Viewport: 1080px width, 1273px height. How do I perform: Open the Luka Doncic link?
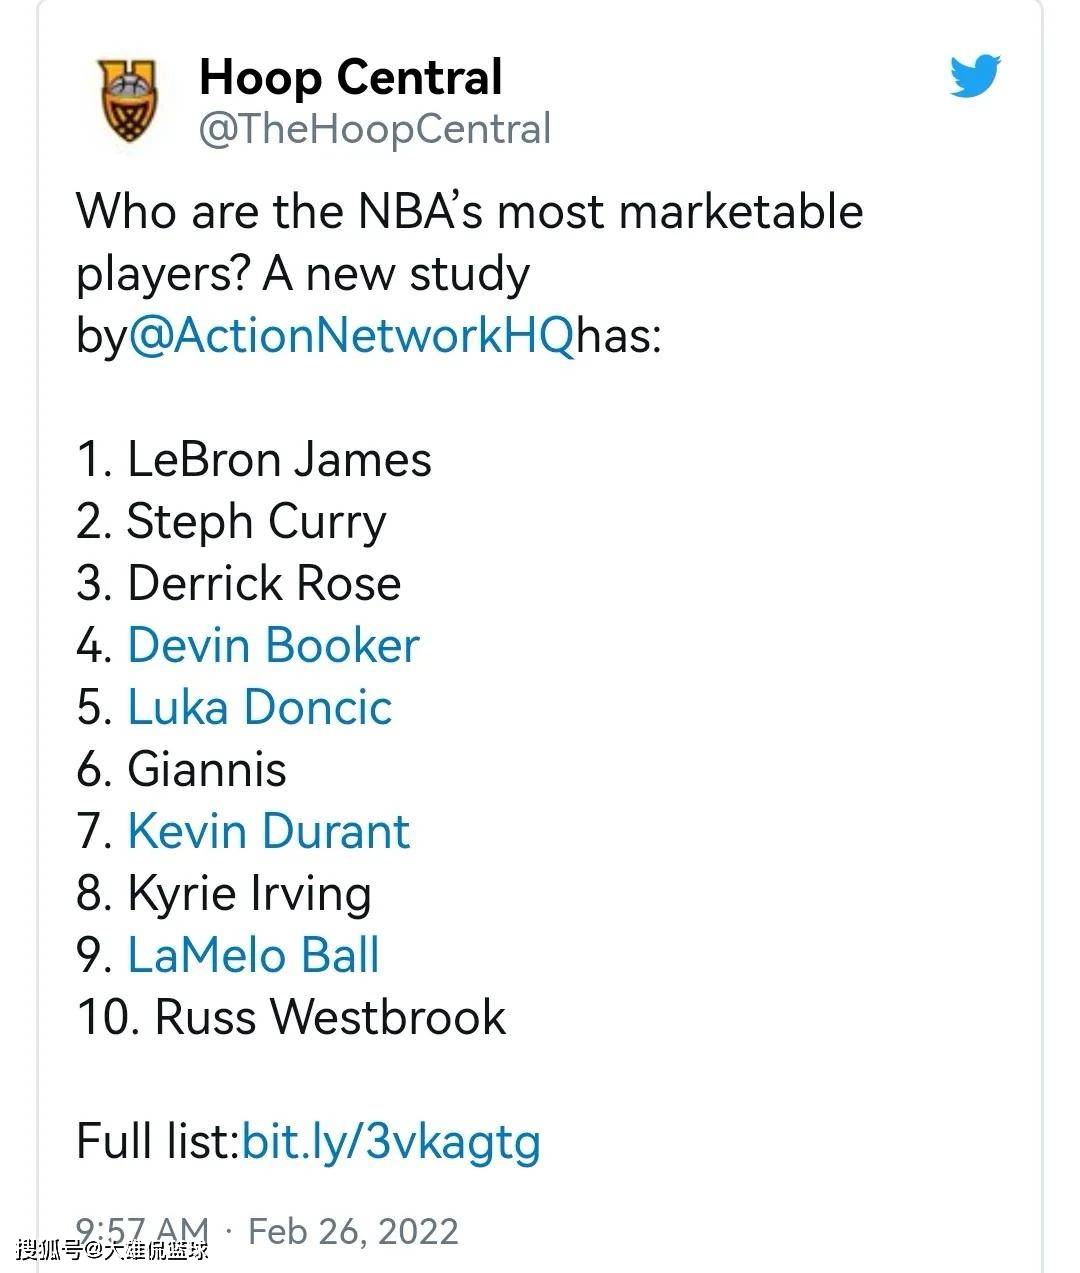(x=260, y=707)
